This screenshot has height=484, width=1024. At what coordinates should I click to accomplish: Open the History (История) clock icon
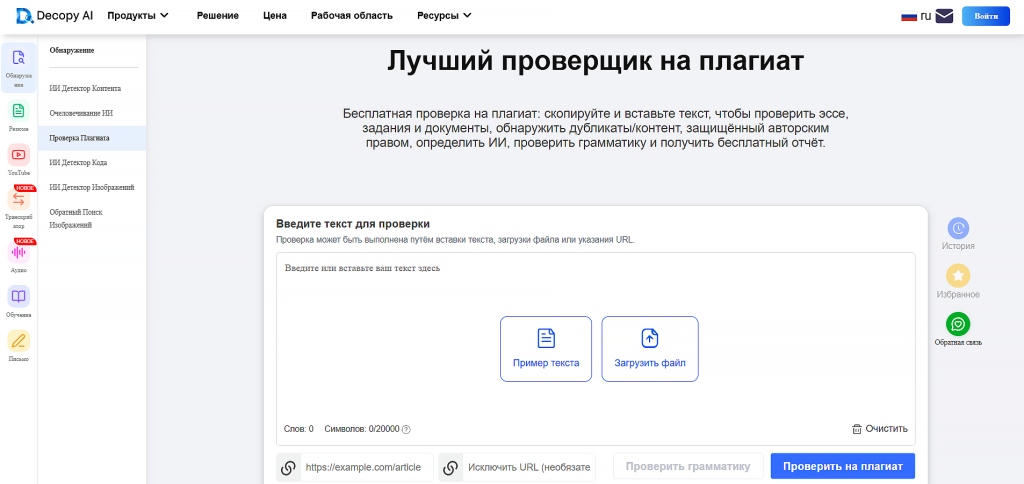pyautogui.click(x=958, y=228)
